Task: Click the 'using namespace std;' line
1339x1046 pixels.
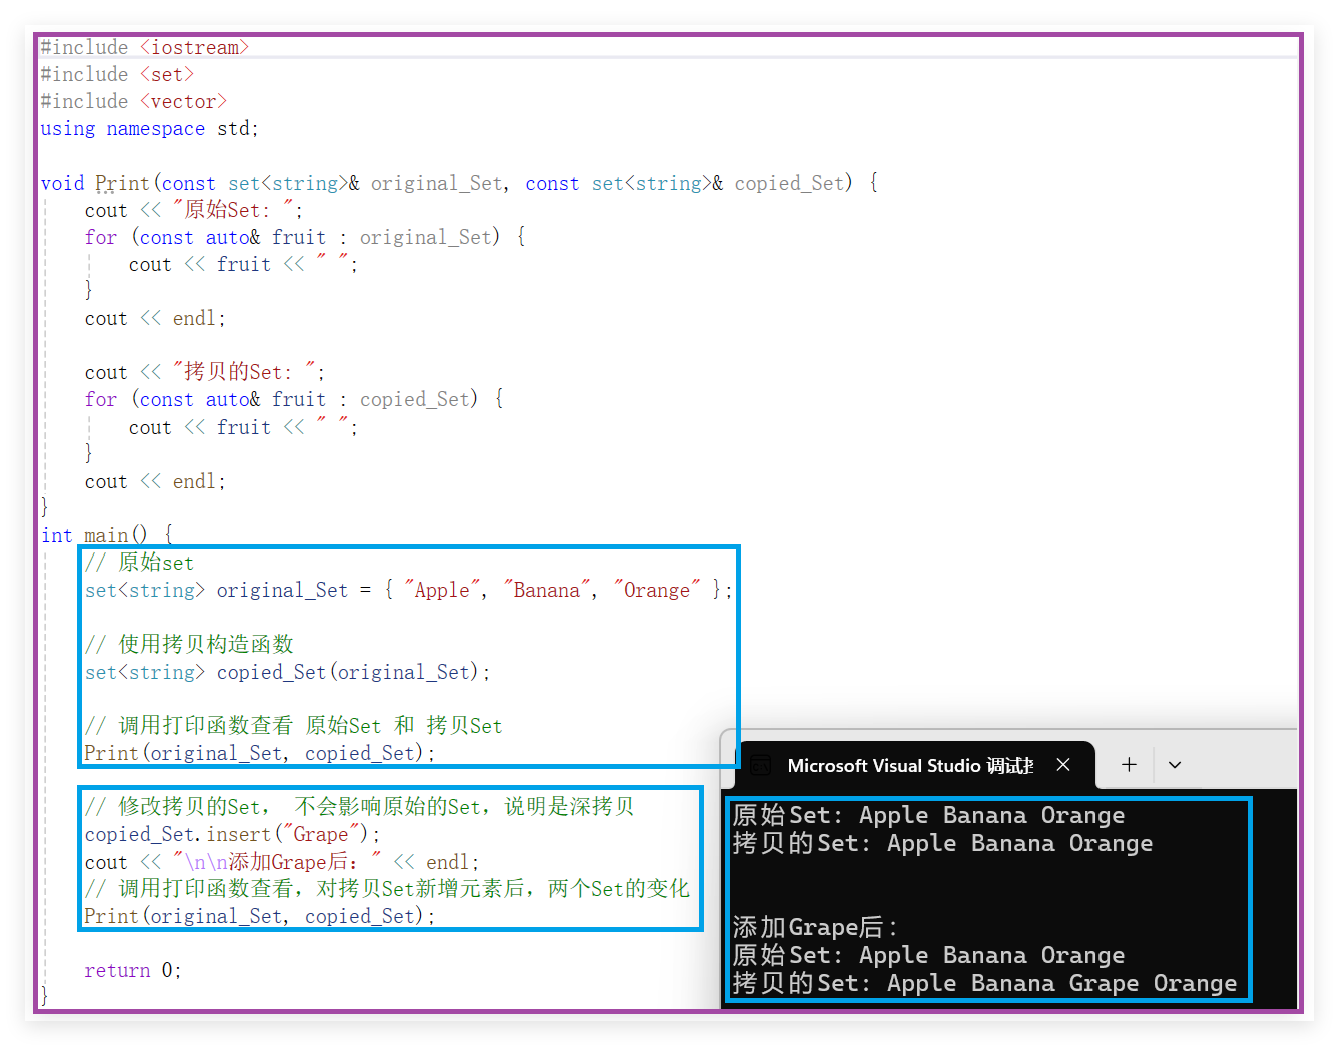Action: (149, 128)
